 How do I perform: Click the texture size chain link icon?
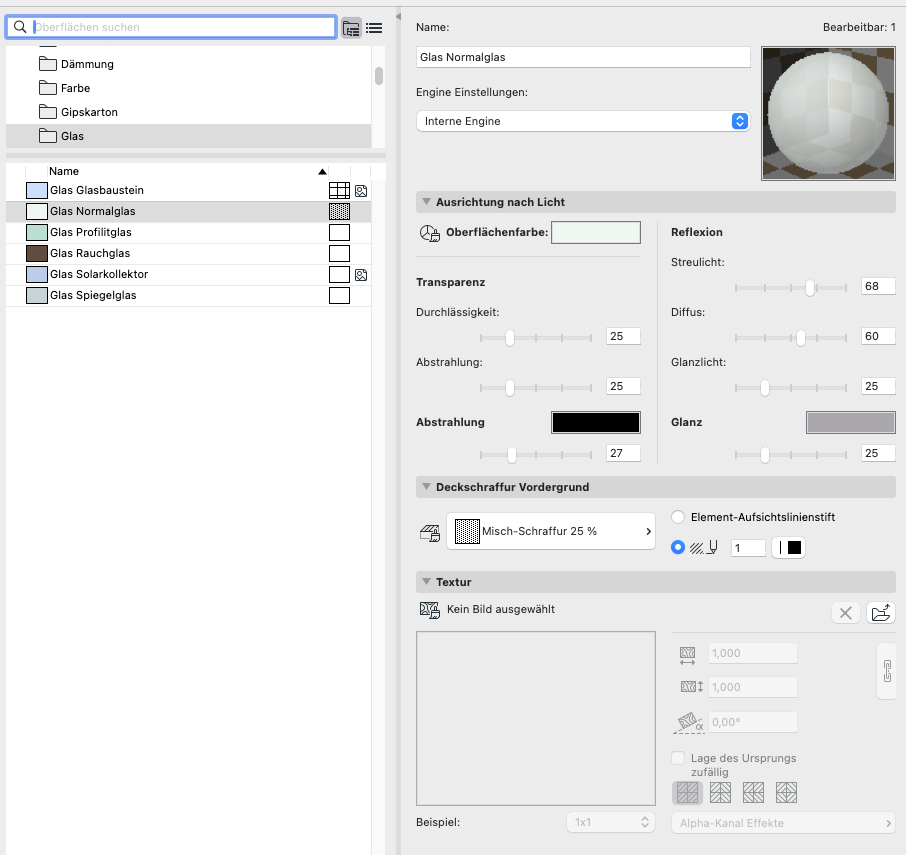(x=886, y=670)
